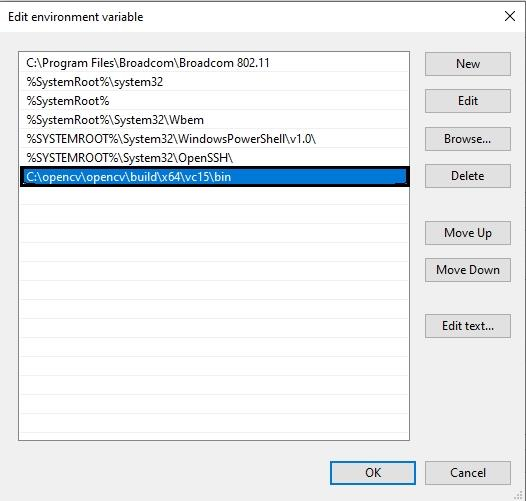This screenshot has height=501, width=526.
Task: Click the resize grip in the dialog corner
Action: pyautogui.click(x=519, y=495)
